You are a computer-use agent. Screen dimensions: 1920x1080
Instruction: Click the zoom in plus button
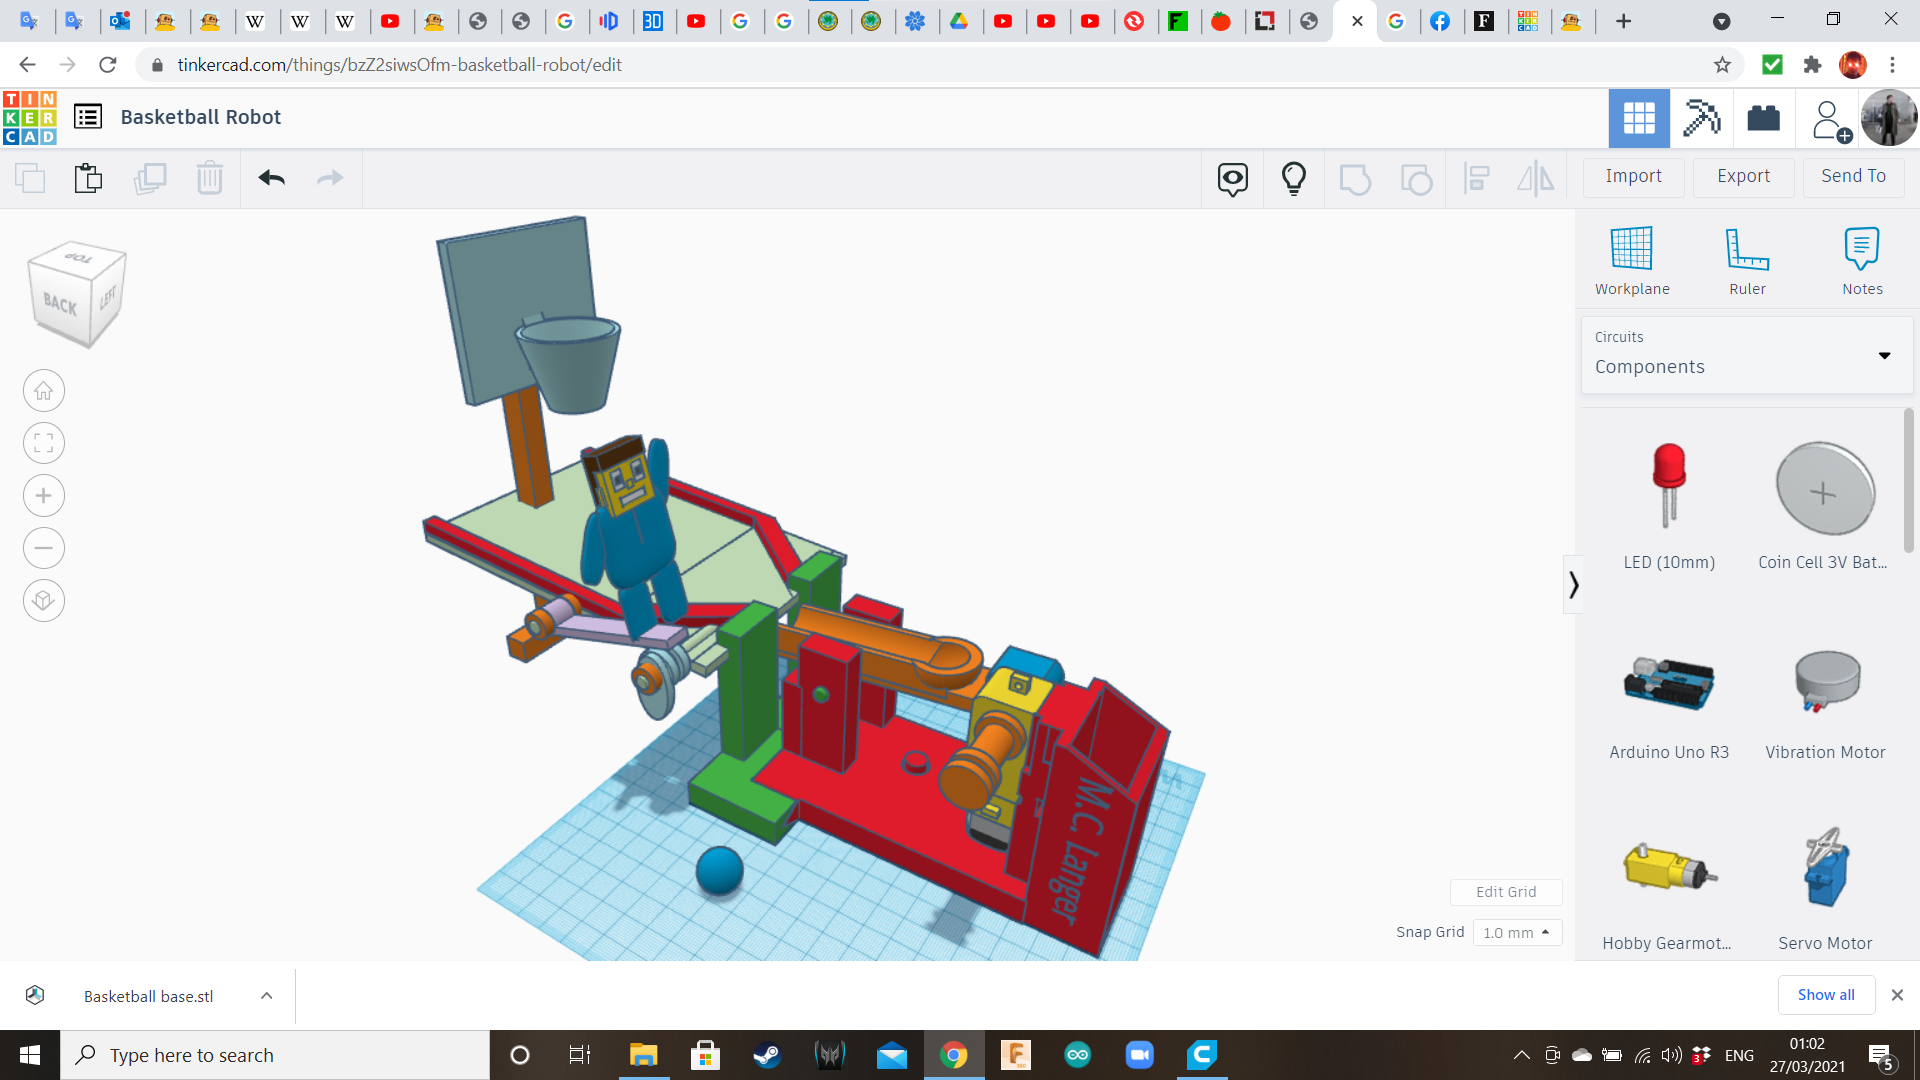coord(44,496)
